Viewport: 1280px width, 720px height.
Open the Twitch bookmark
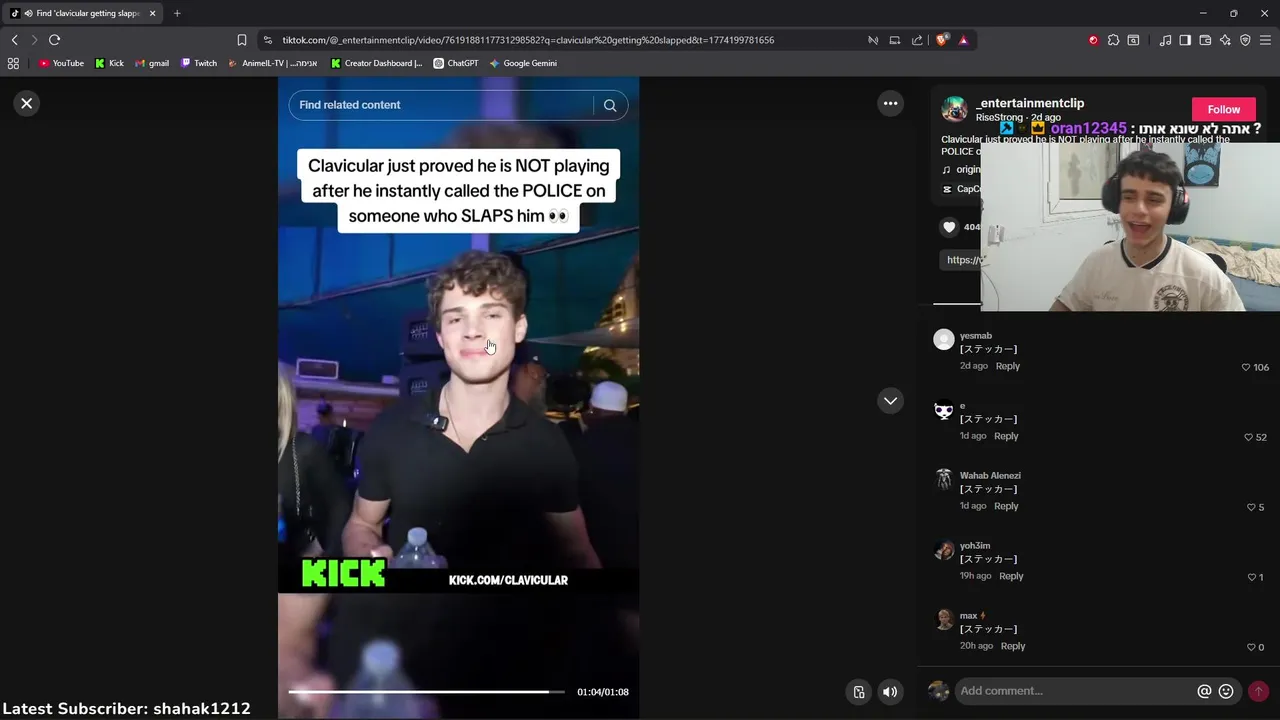pos(199,63)
